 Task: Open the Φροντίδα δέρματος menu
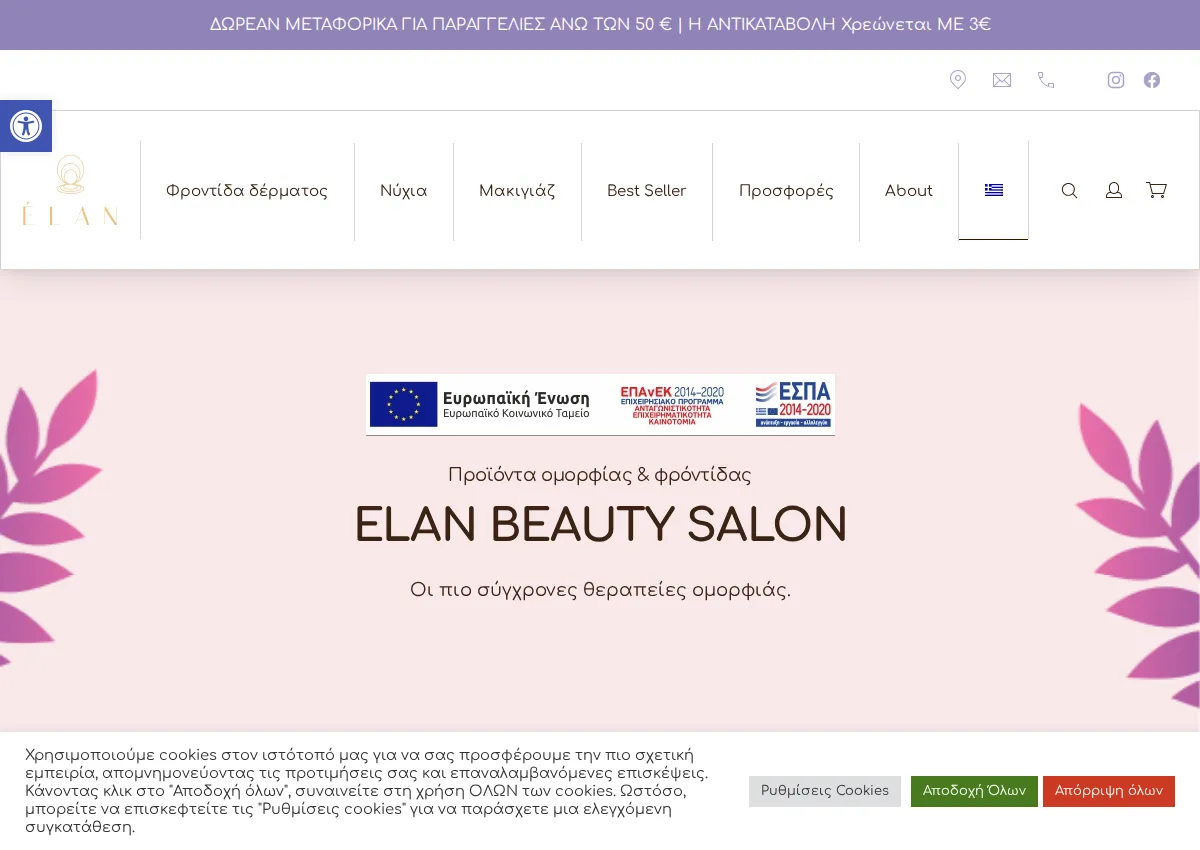click(x=247, y=191)
